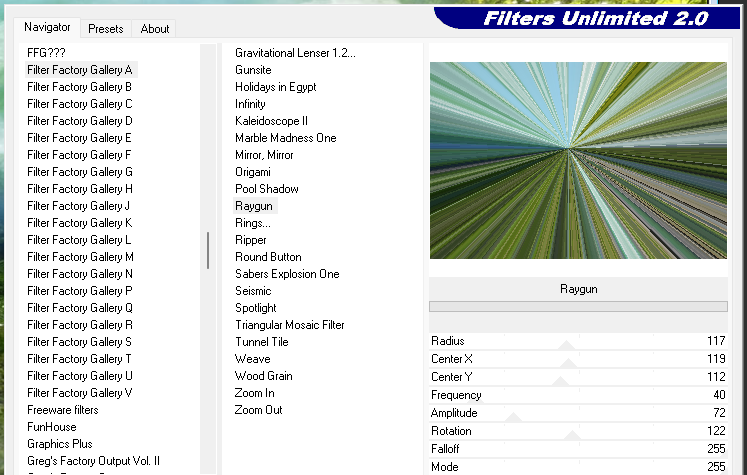Choose the Zoom In filter

click(254, 393)
